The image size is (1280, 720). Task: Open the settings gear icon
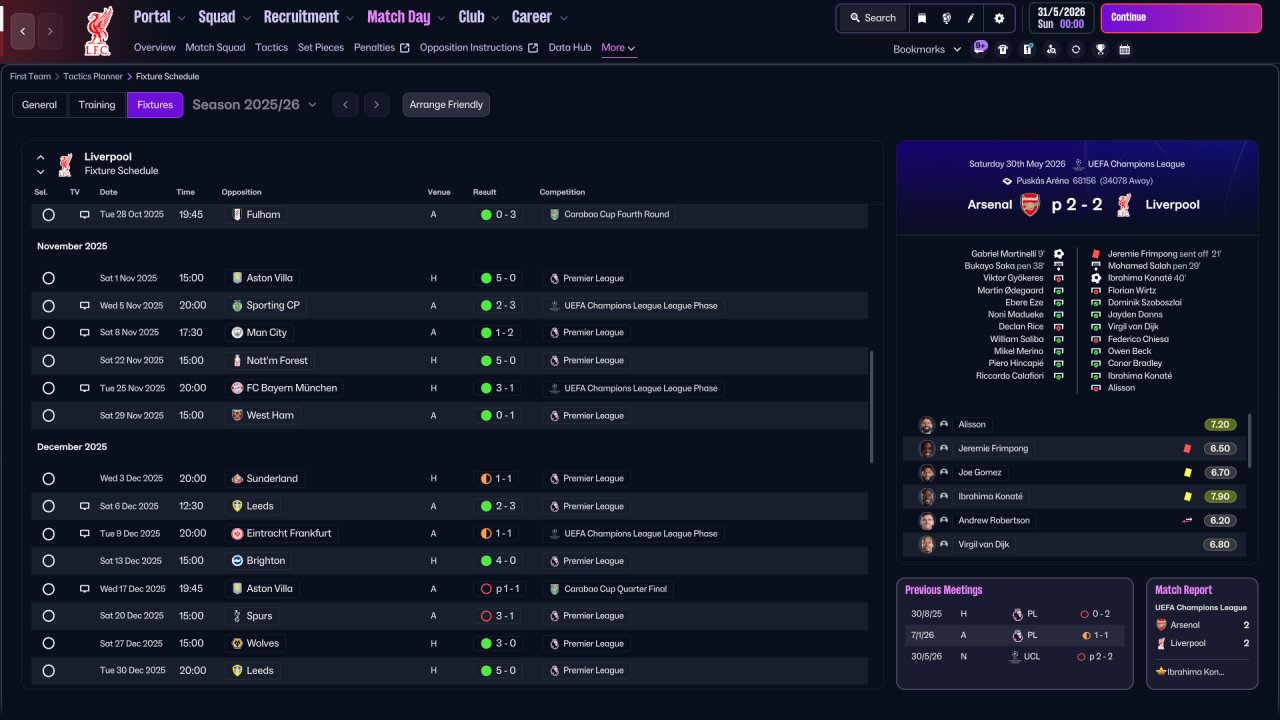(999, 18)
